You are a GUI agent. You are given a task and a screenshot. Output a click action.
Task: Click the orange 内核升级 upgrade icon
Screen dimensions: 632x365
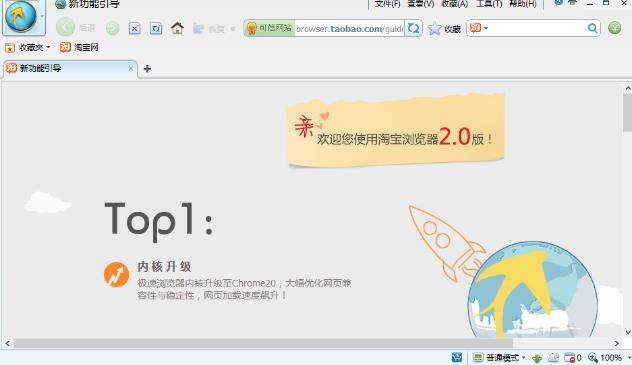coord(116,274)
